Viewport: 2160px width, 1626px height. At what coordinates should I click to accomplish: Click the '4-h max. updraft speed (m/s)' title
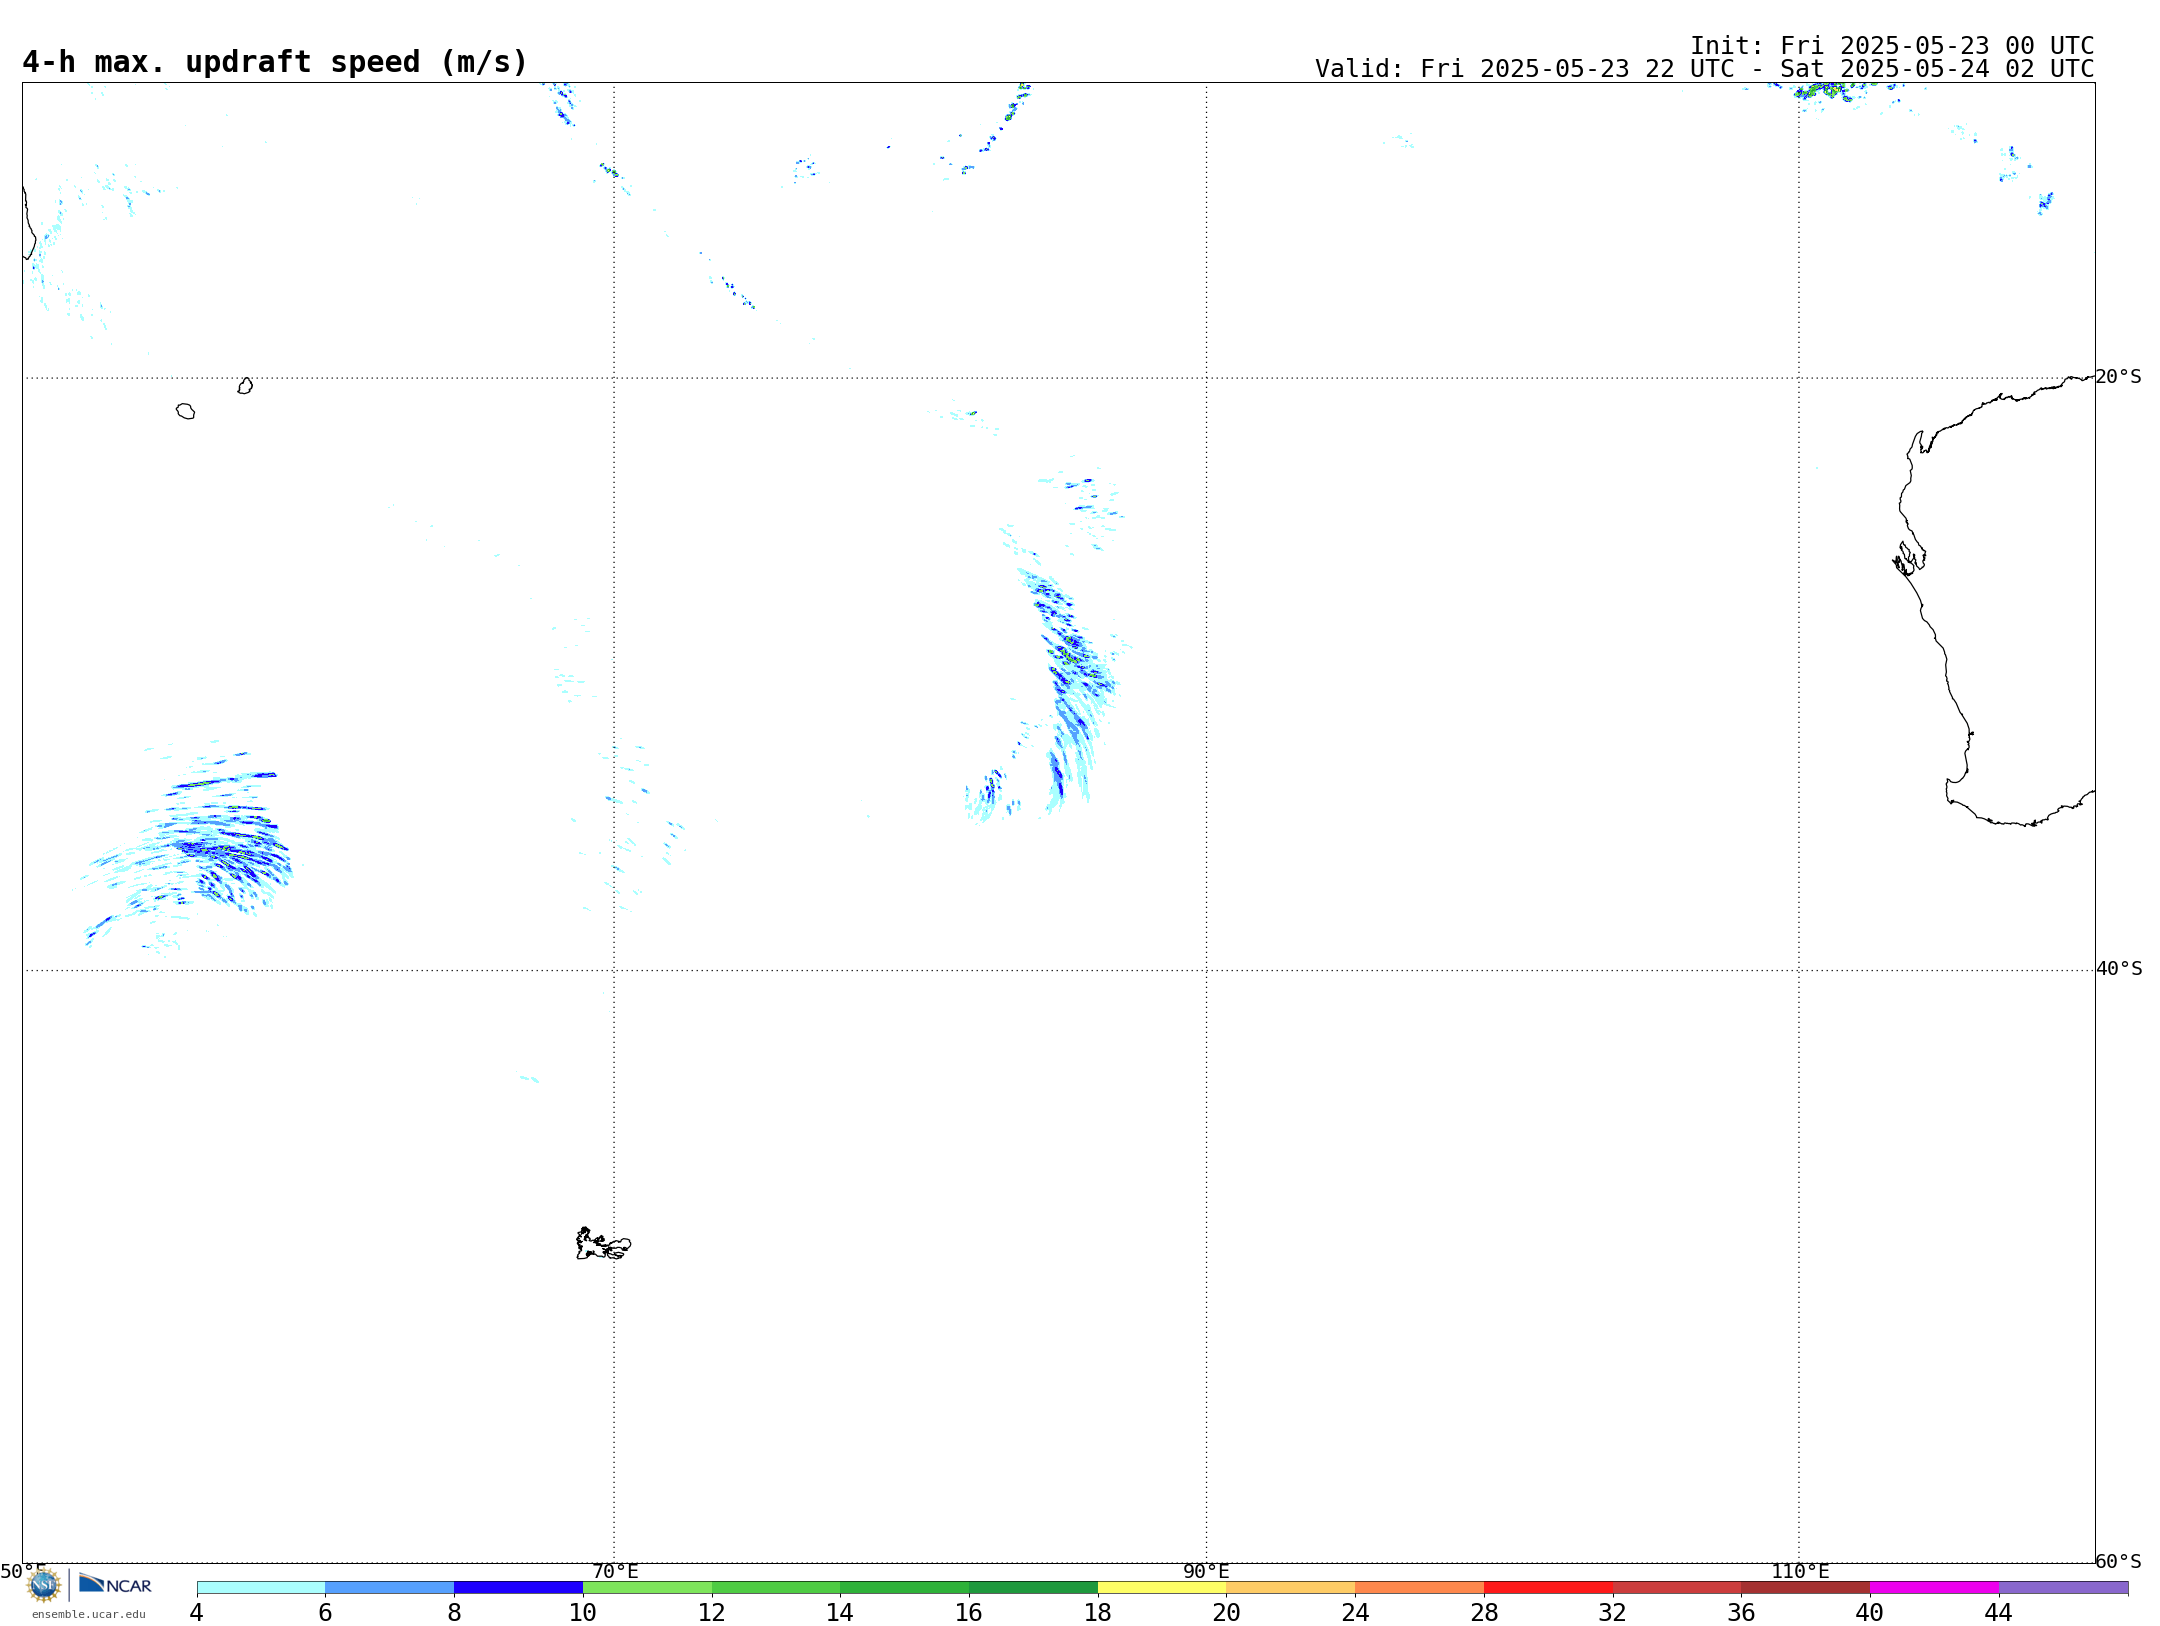[x=275, y=62]
